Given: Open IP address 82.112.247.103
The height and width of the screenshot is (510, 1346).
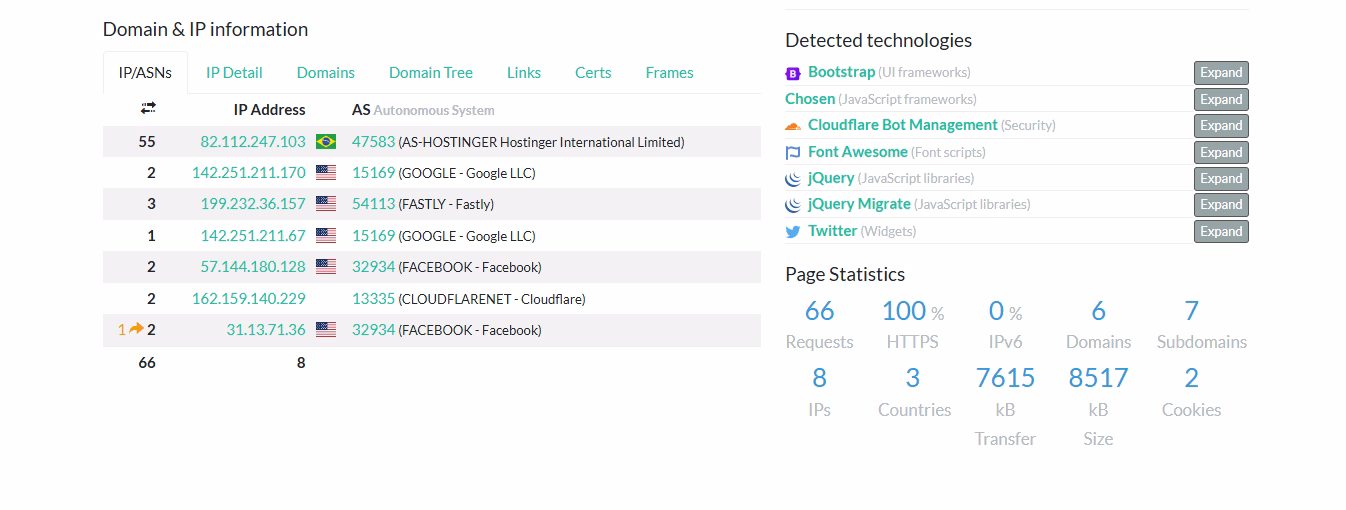Looking at the screenshot, I should pyautogui.click(x=253, y=142).
